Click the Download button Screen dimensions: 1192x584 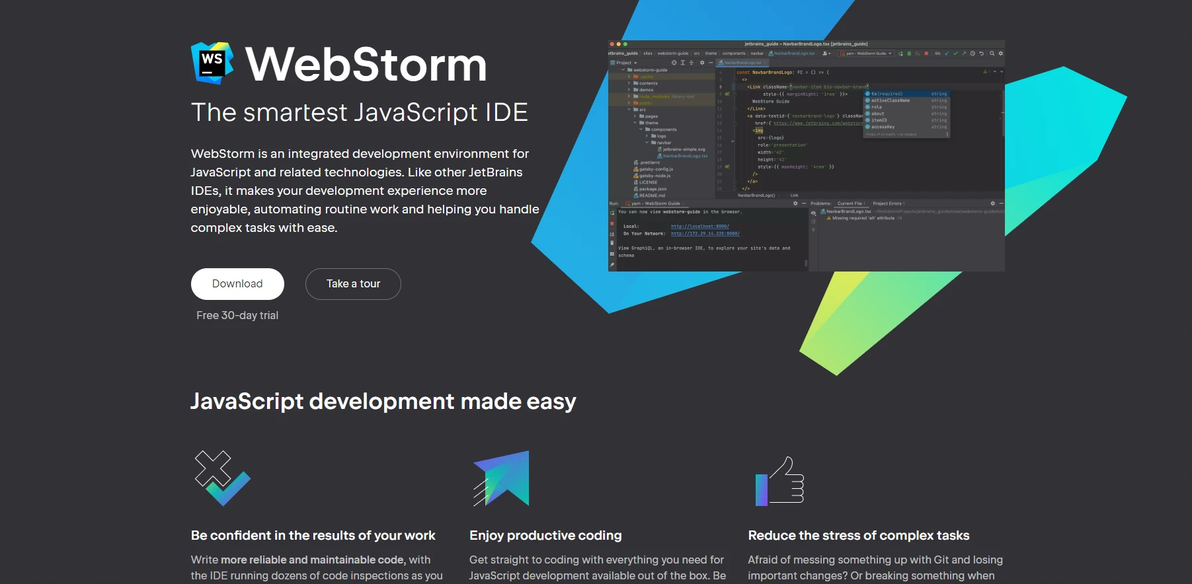237,284
